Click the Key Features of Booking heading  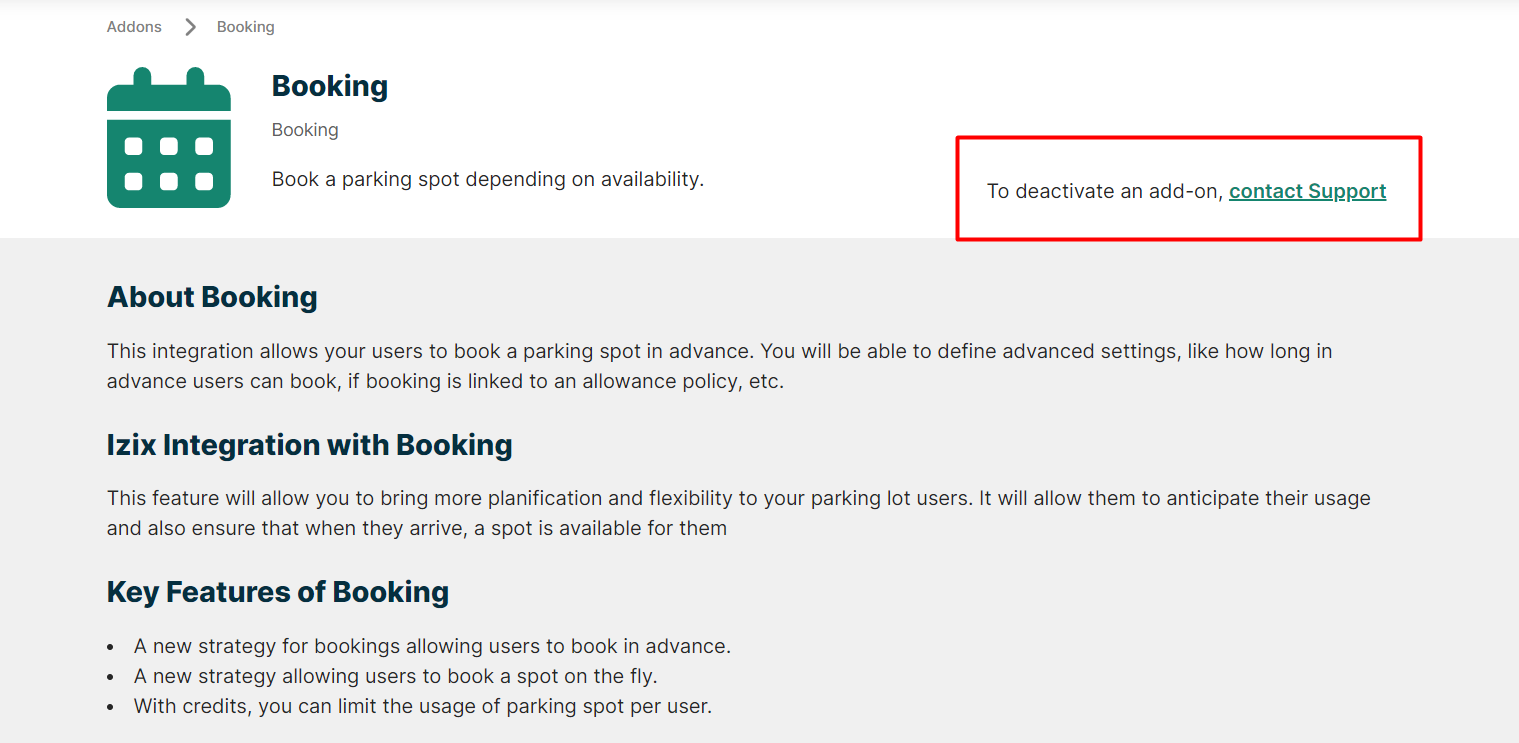tap(278, 592)
